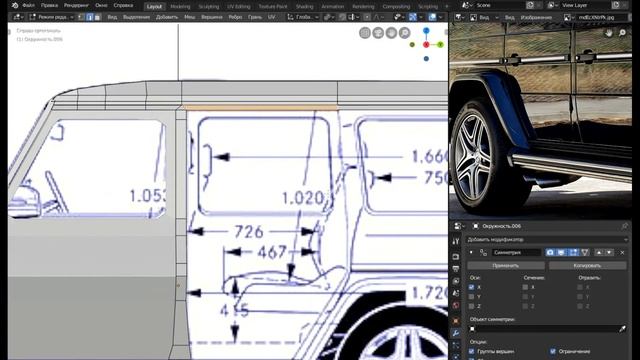This screenshot has width=640, height=360.
Task: Open the viewport Вид menu
Action: click(x=112, y=17)
